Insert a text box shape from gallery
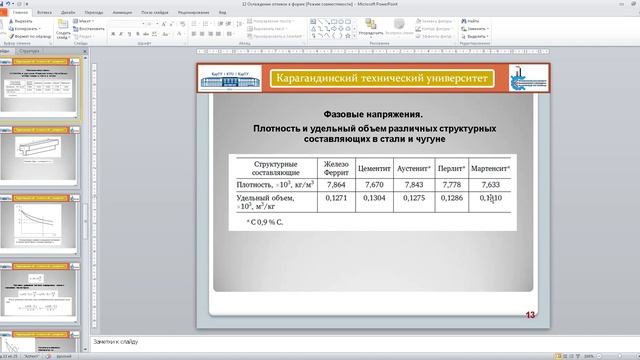The height and width of the screenshot is (360, 640). point(313,22)
